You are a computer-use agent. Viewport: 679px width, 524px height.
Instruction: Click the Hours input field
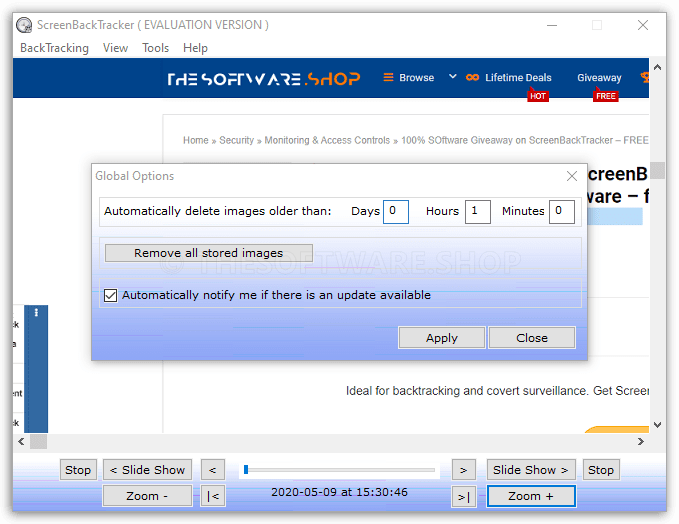tap(477, 211)
